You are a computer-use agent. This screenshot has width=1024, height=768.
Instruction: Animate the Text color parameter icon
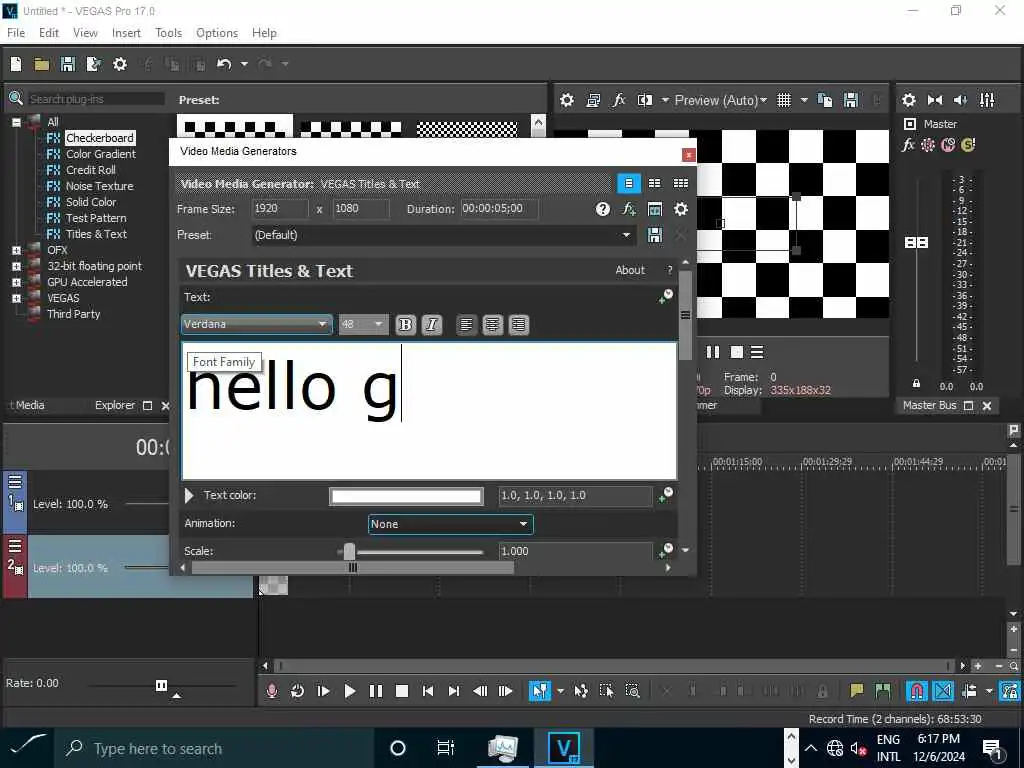[x=665, y=495]
